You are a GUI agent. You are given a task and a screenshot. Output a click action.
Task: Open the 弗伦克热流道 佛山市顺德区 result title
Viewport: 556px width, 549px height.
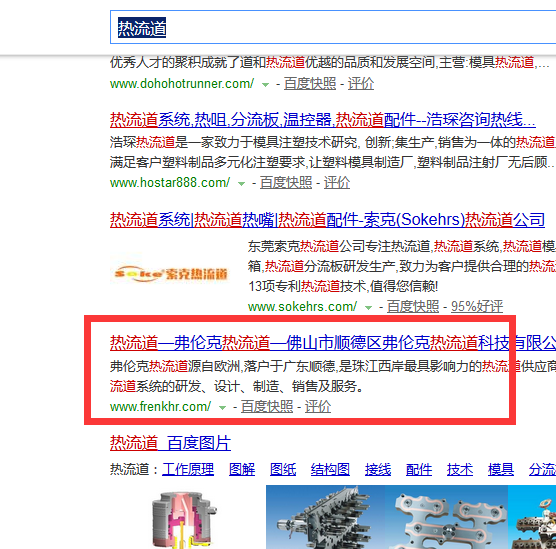(333, 343)
